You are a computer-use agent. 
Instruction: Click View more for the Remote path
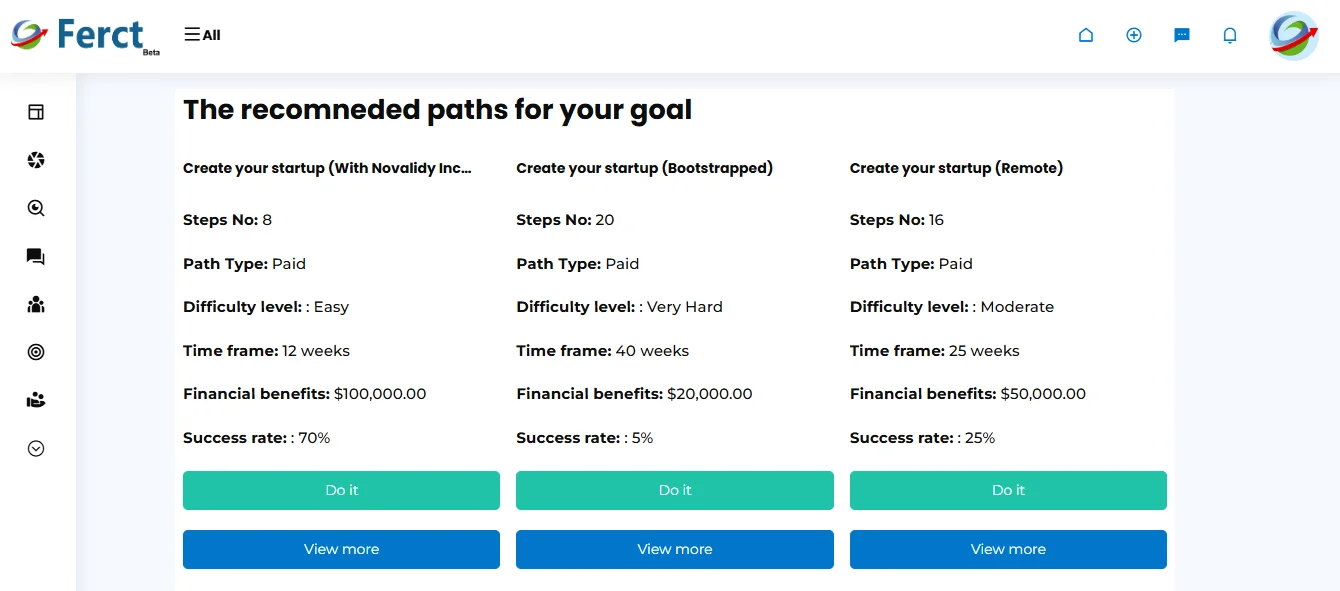point(1008,549)
